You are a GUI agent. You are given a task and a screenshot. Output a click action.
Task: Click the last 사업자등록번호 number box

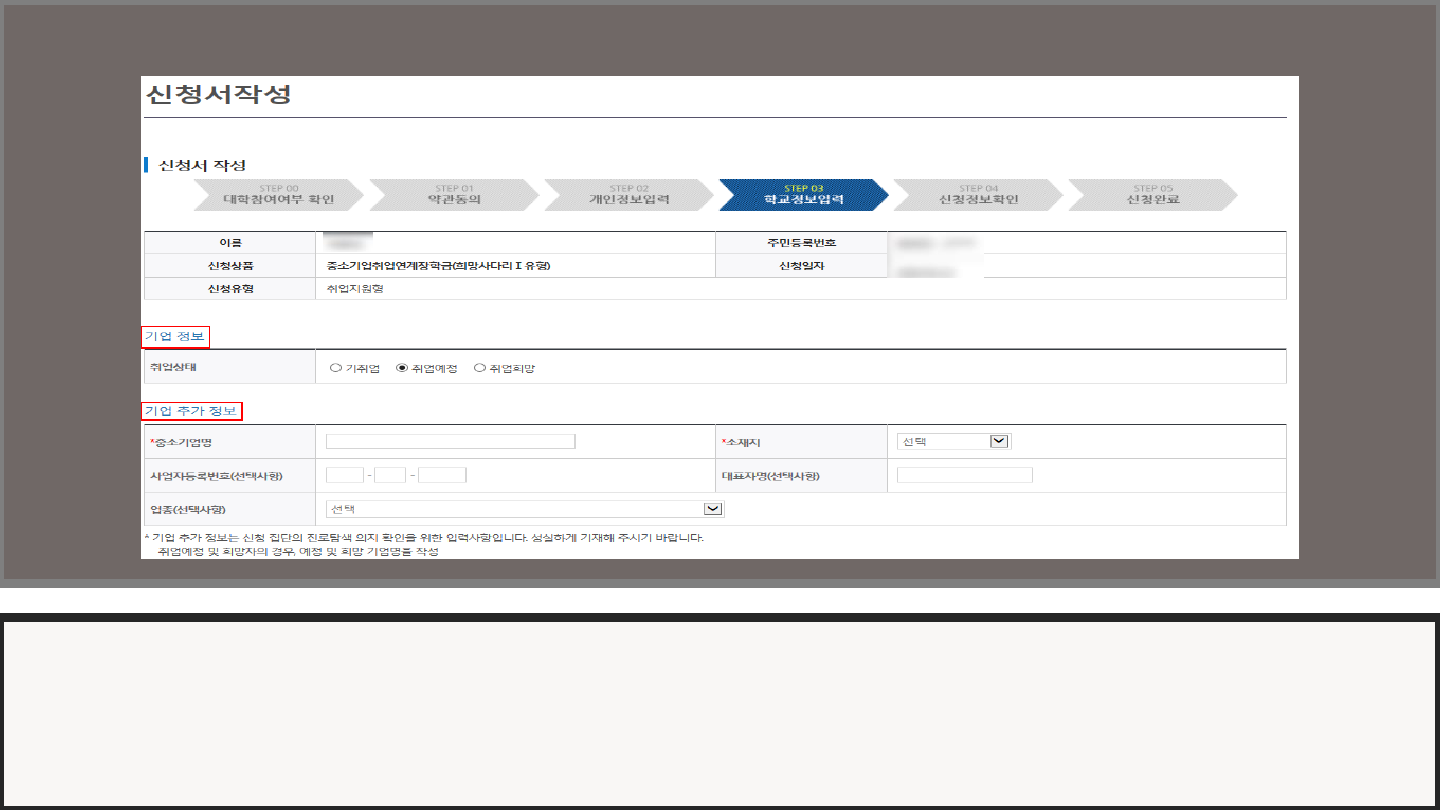[442, 475]
